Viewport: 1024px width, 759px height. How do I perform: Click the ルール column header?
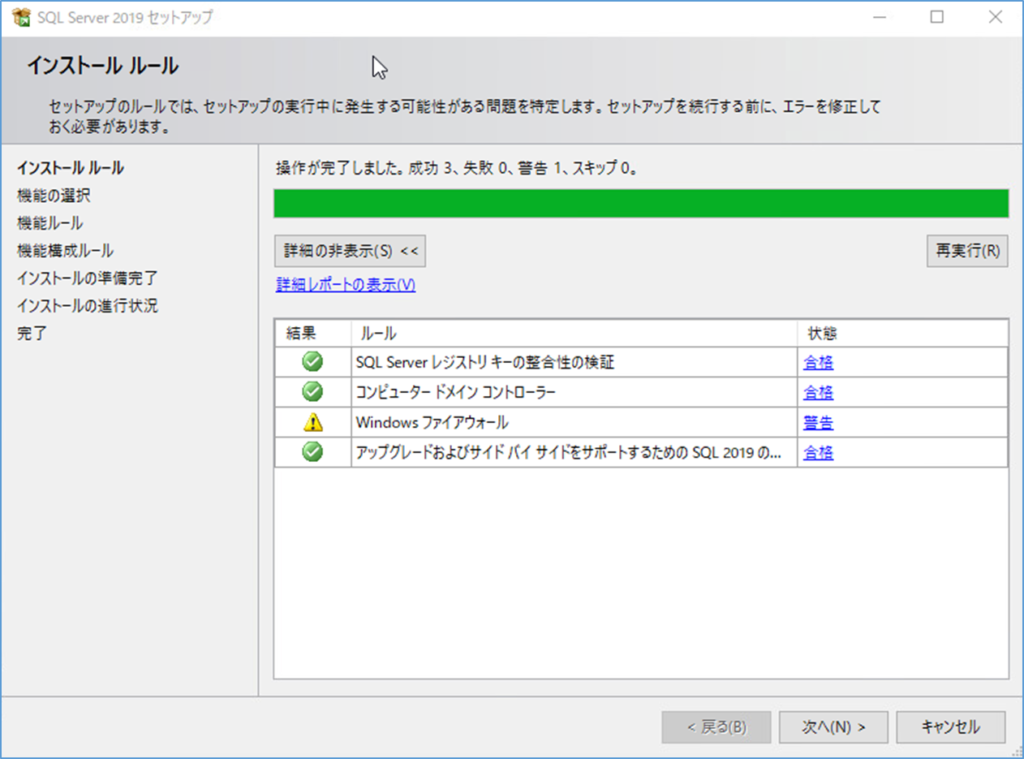point(574,333)
